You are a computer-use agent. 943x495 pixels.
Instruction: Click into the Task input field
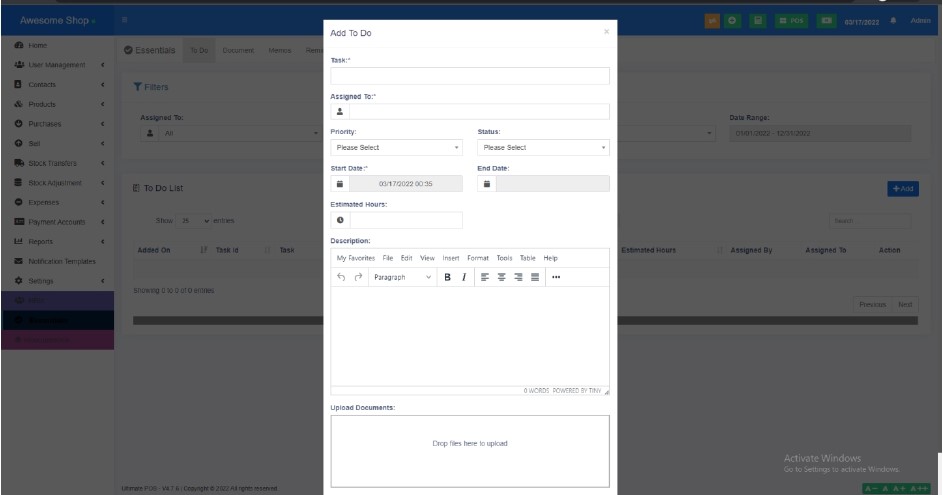click(x=469, y=76)
